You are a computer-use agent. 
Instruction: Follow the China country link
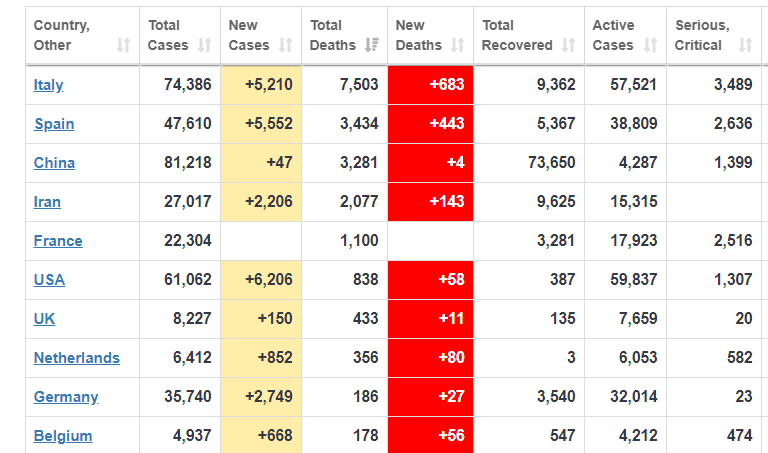click(54, 163)
